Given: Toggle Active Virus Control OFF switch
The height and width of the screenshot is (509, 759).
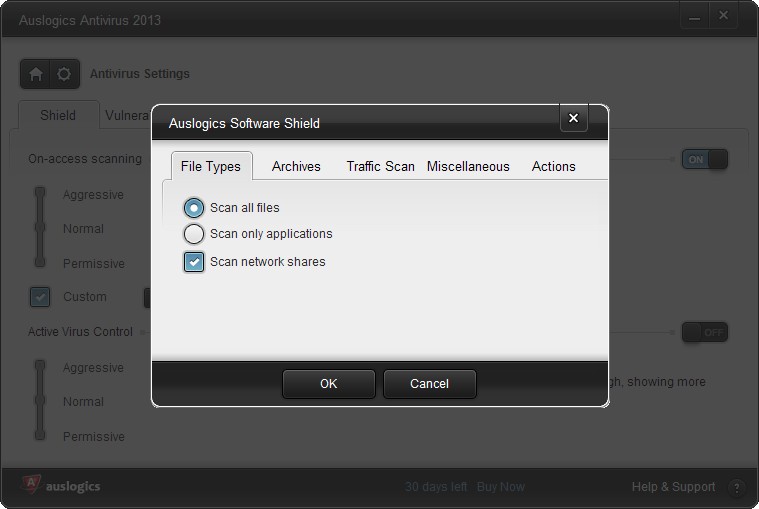Looking at the screenshot, I should (x=705, y=332).
